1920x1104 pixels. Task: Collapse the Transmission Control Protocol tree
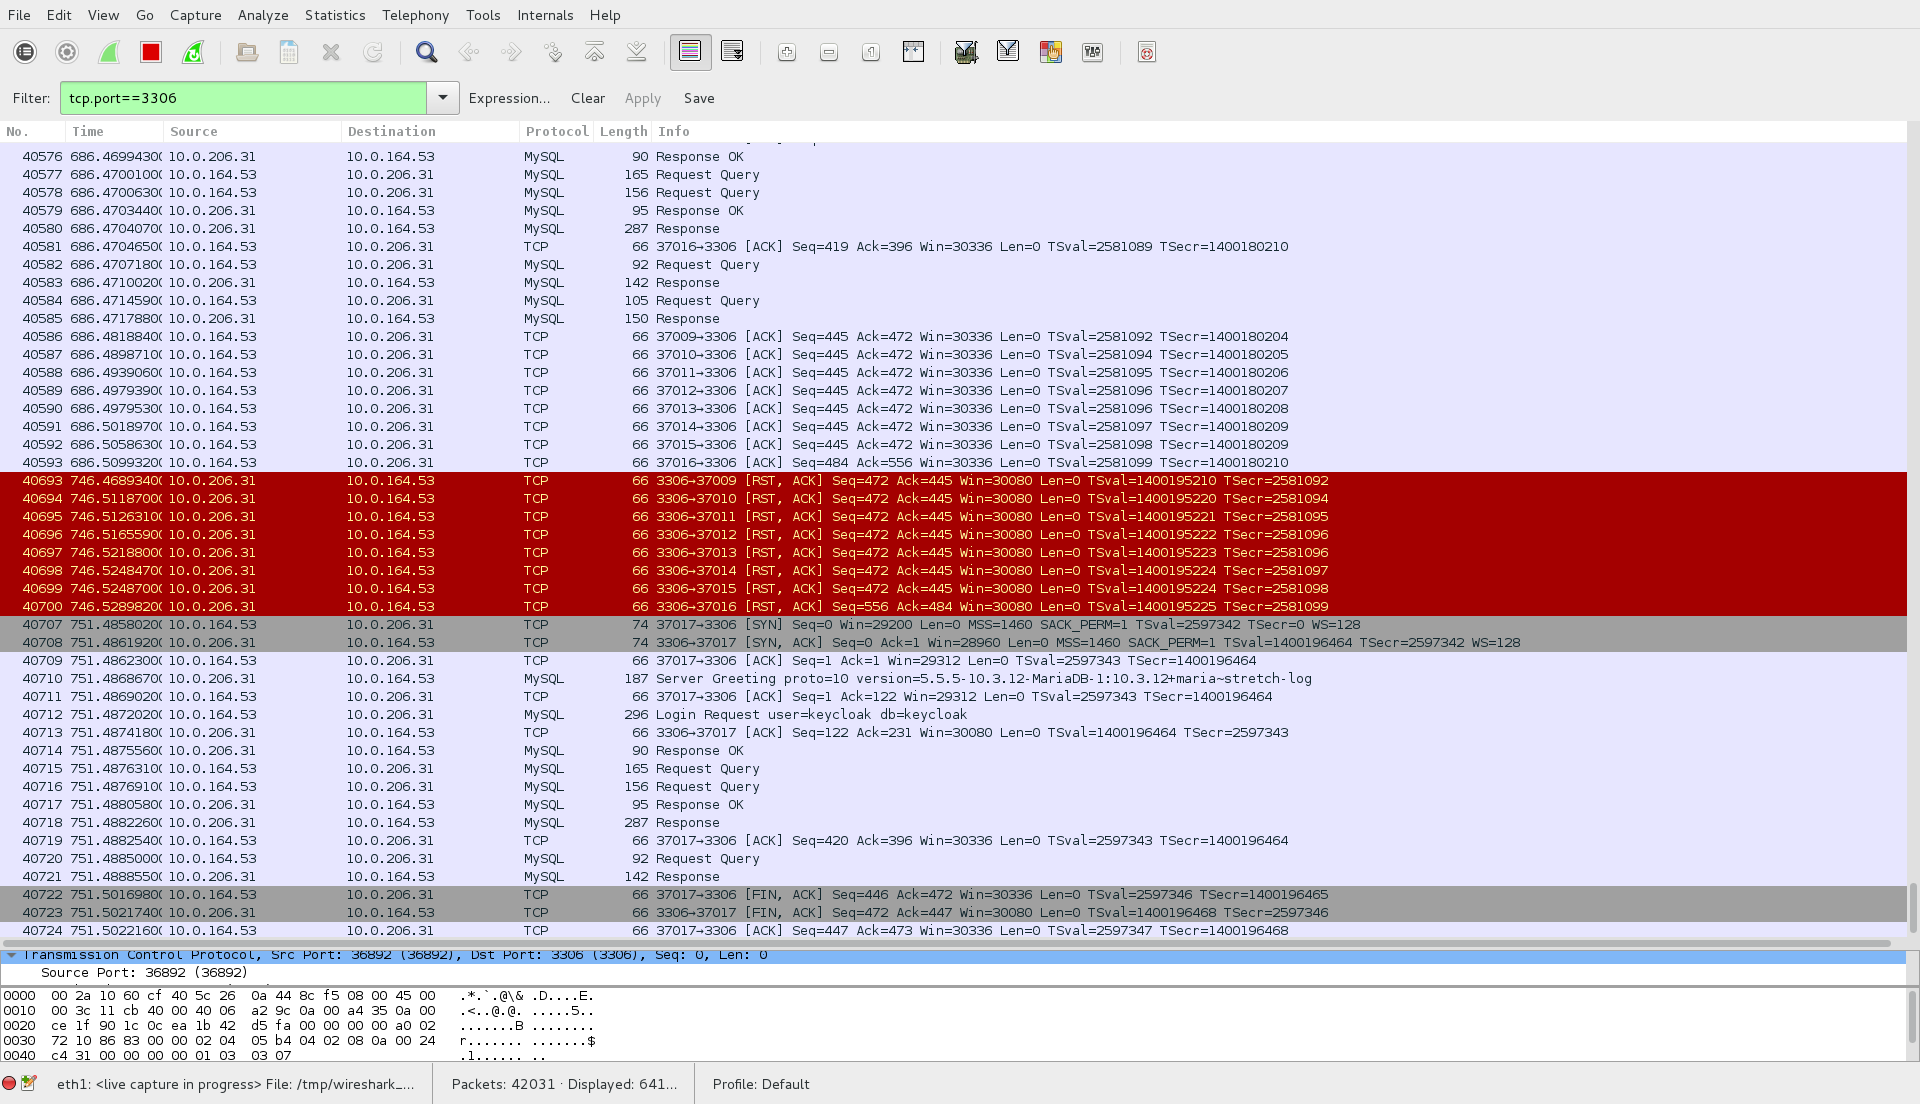12,956
